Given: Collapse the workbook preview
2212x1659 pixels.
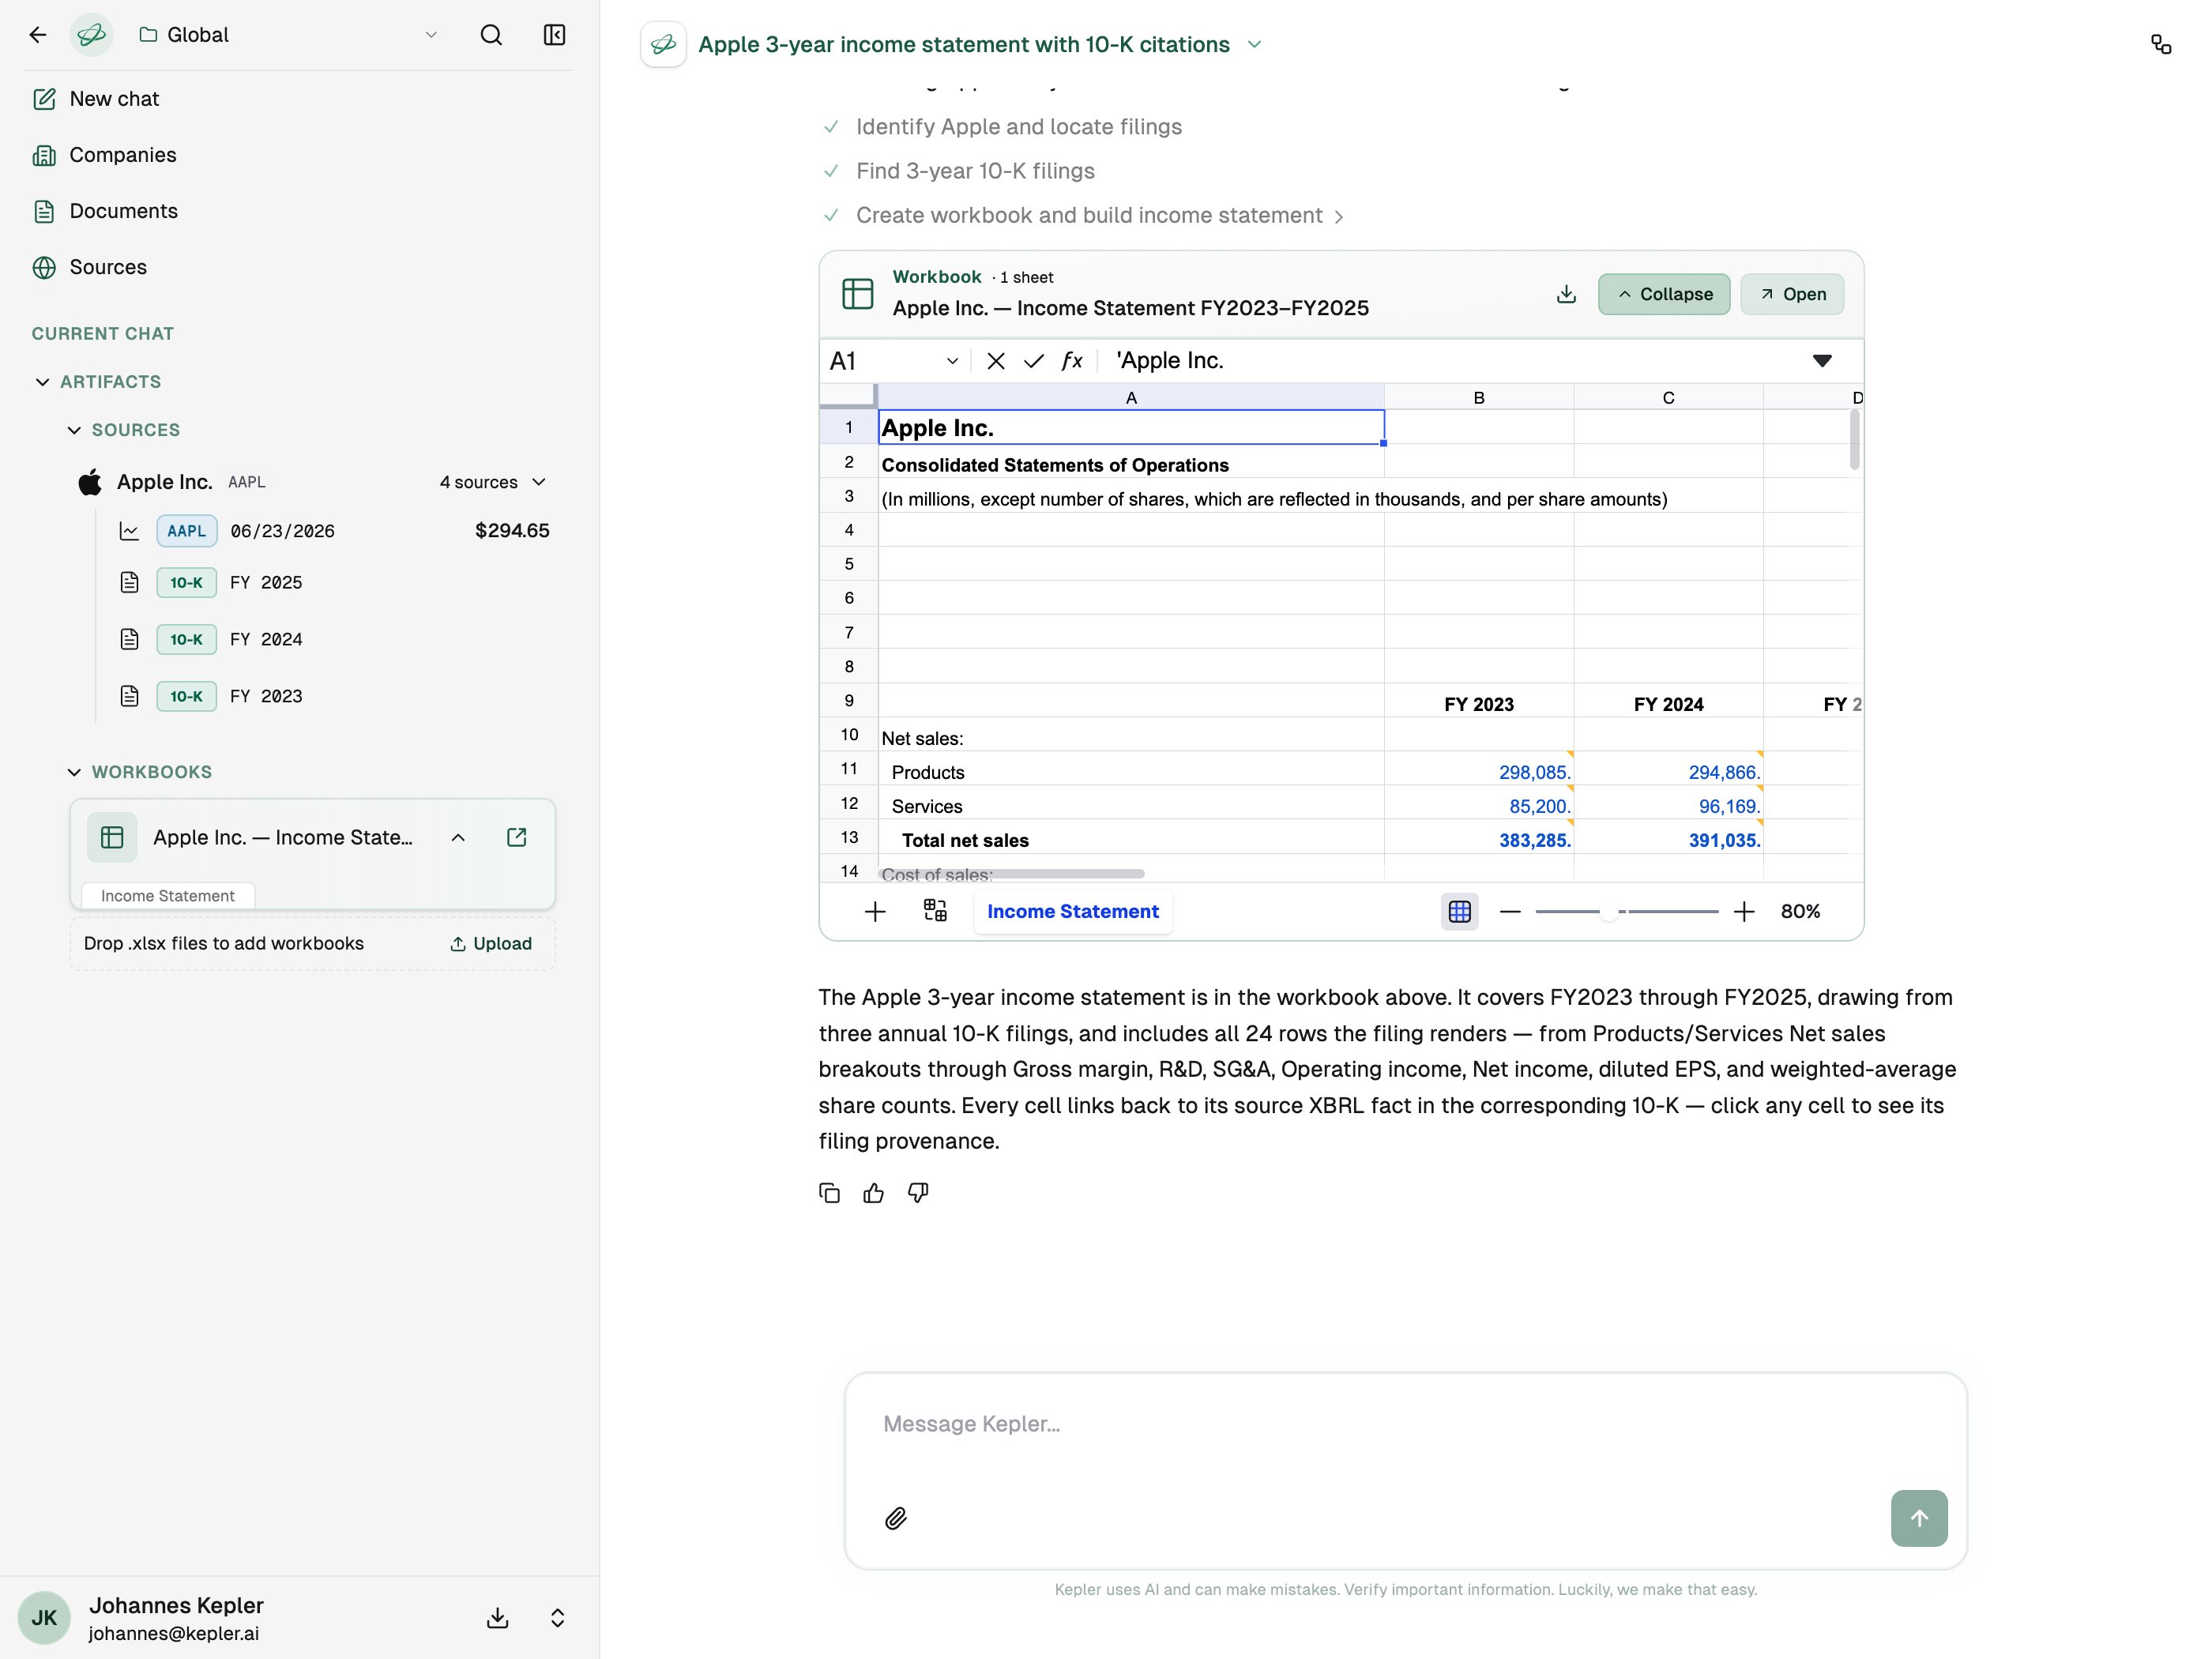Looking at the screenshot, I should [1664, 294].
